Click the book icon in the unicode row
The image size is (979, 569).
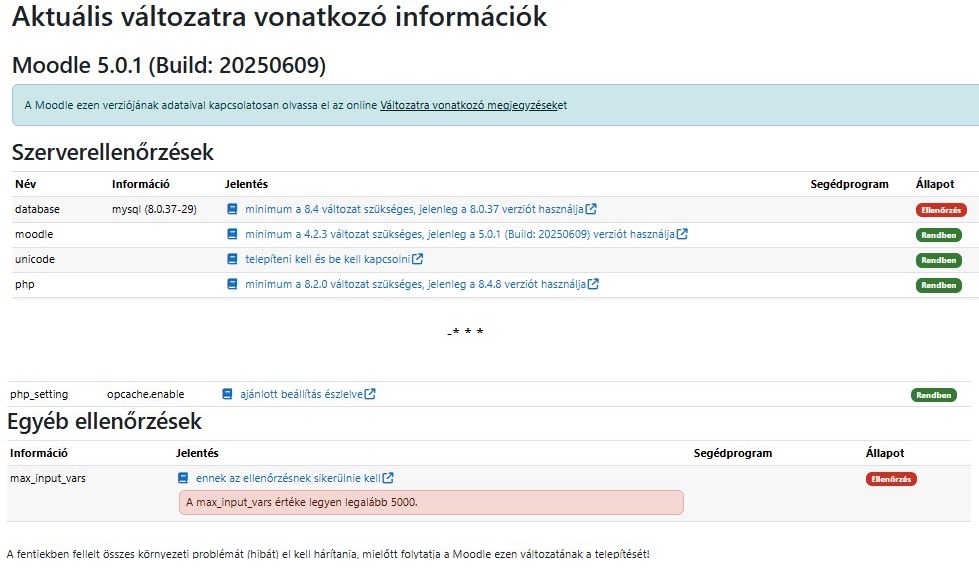tap(232, 259)
